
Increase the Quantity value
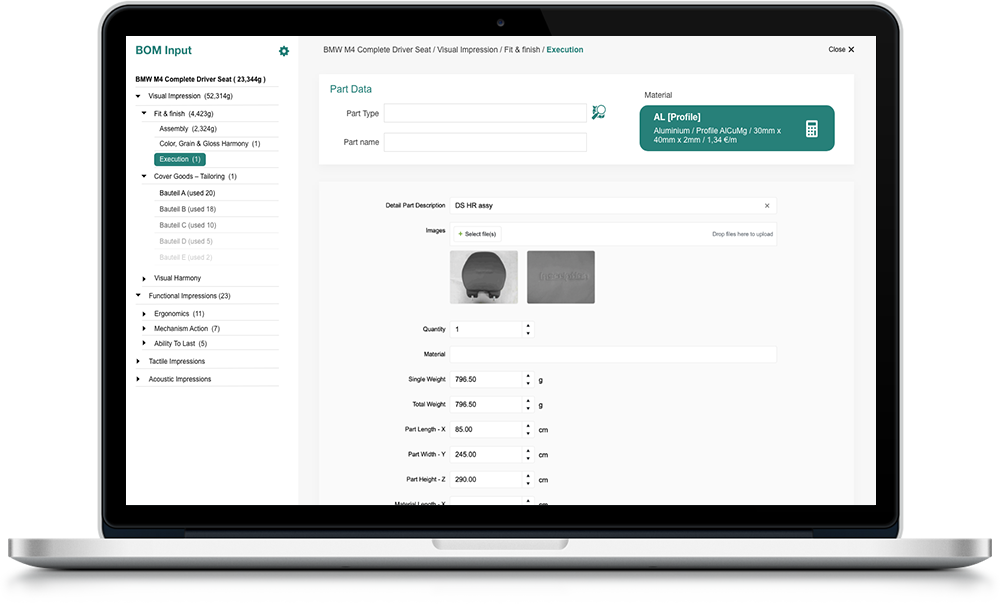pyautogui.click(x=528, y=326)
